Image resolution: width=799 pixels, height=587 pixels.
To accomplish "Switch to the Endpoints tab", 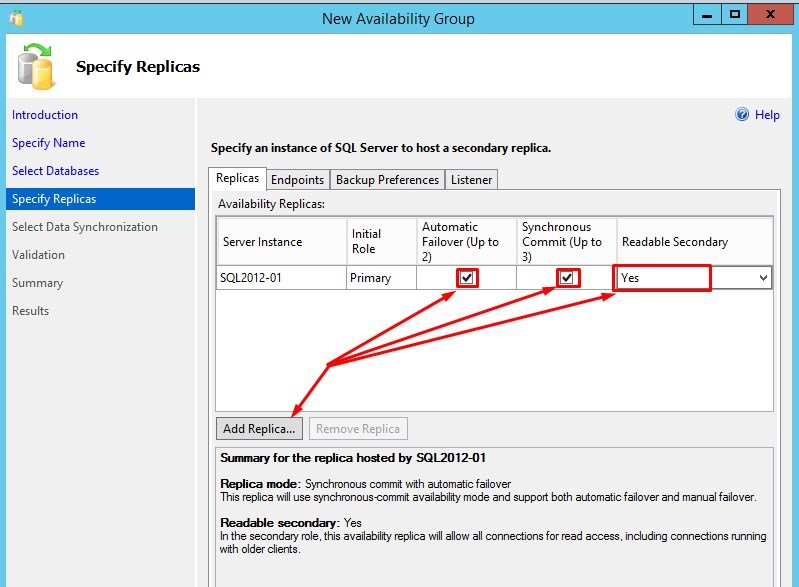I will tap(297, 180).
